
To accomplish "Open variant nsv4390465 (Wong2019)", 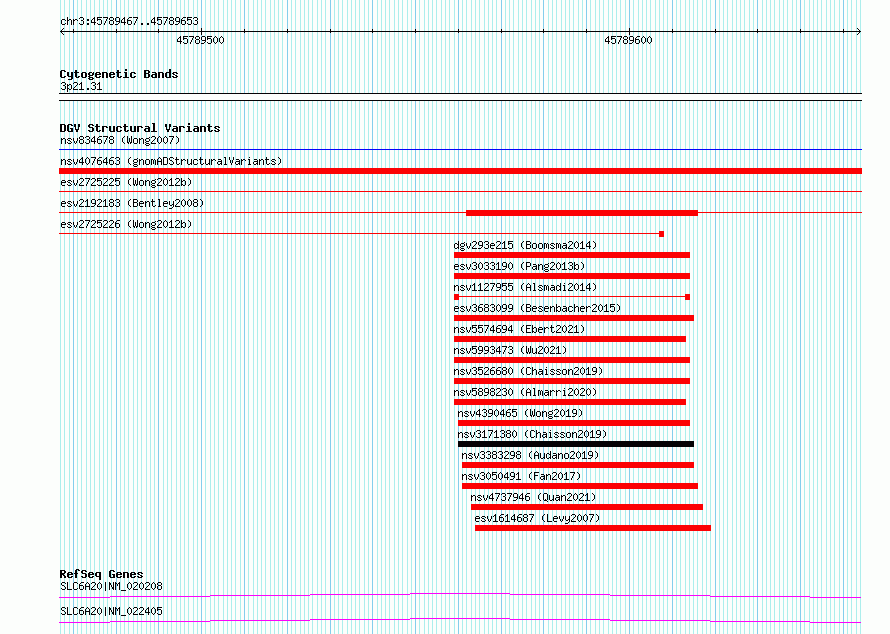I will [x=520, y=413].
